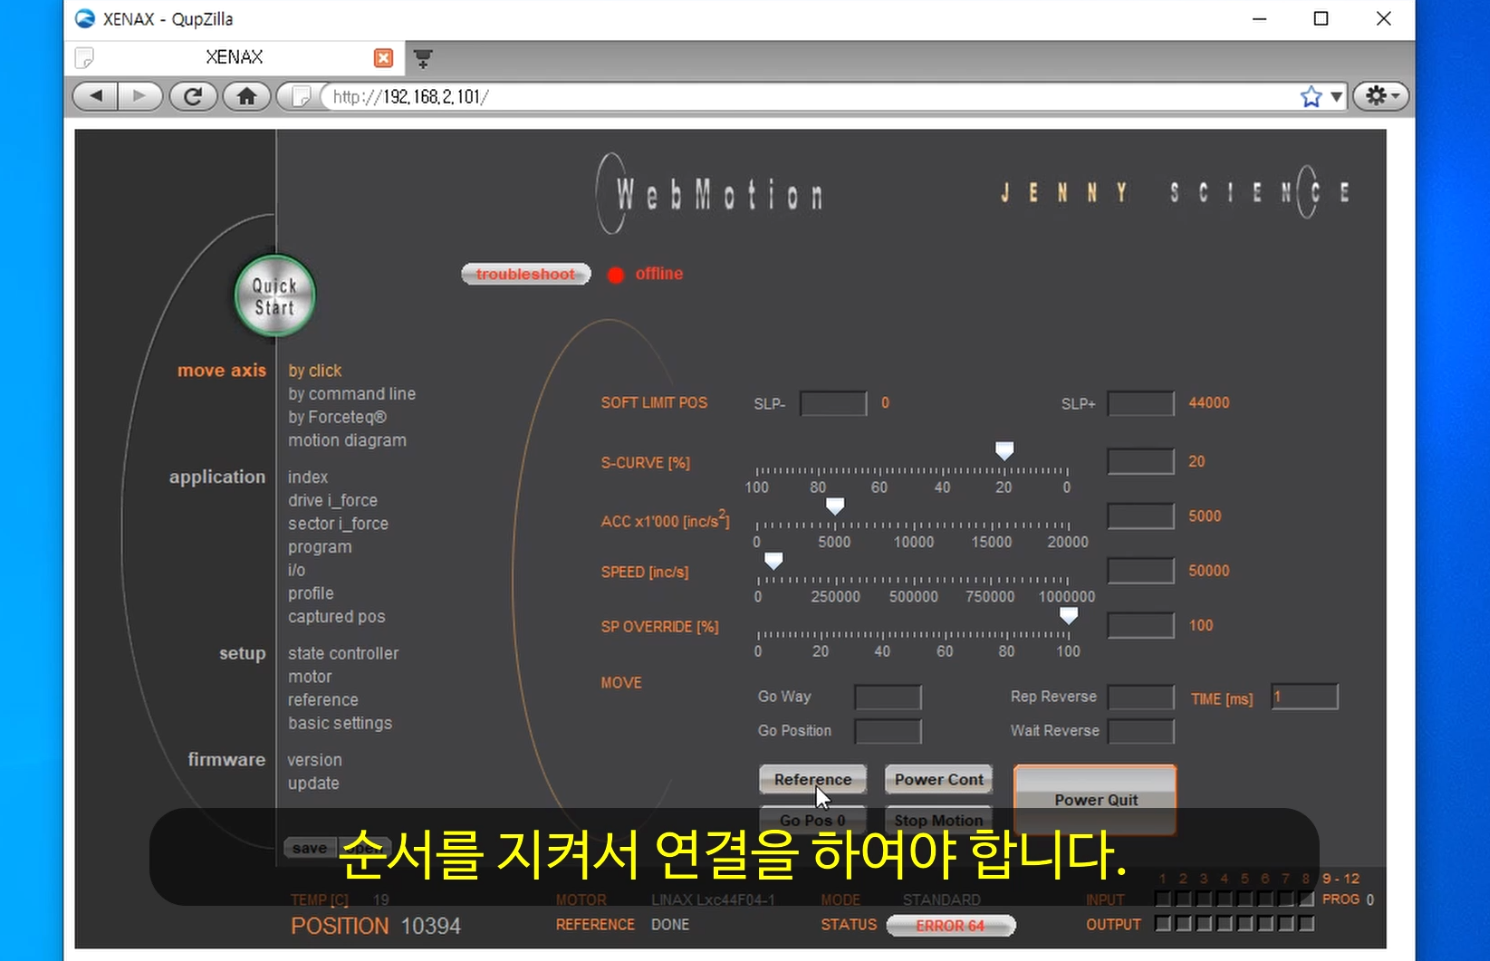Click the POSITION value 10394
Screen dimensions: 1490x961
coord(431,926)
